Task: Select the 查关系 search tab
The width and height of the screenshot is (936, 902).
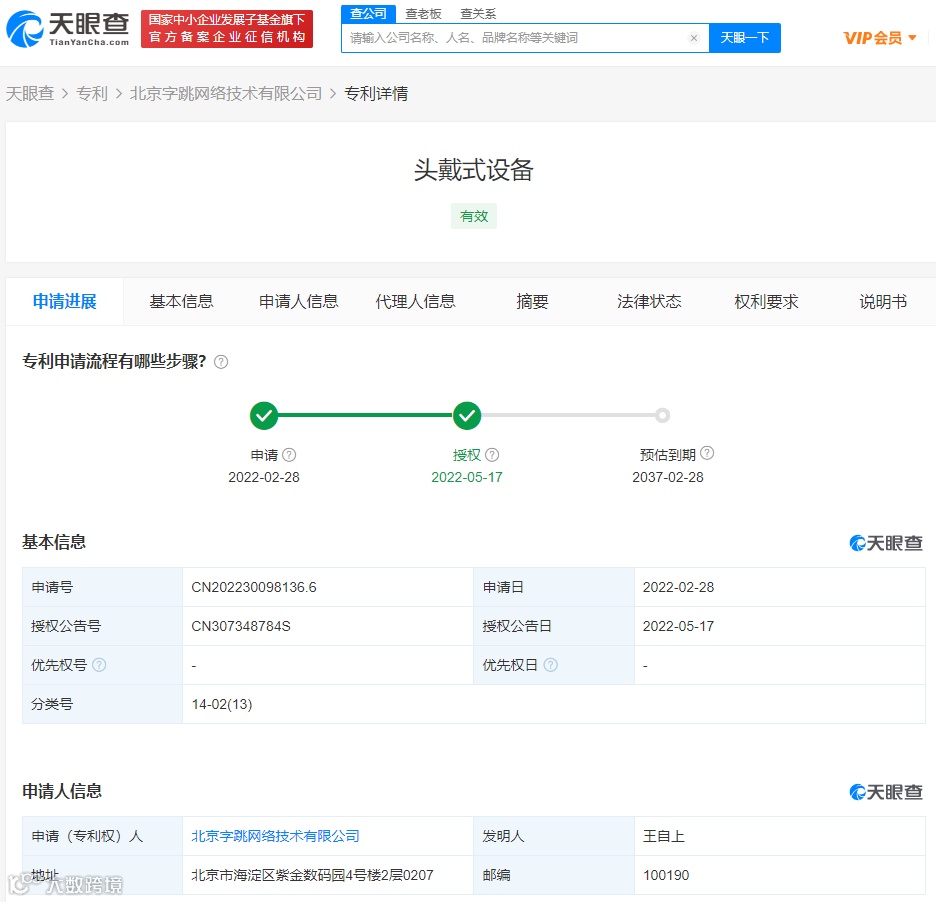Action: click(x=478, y=14)
